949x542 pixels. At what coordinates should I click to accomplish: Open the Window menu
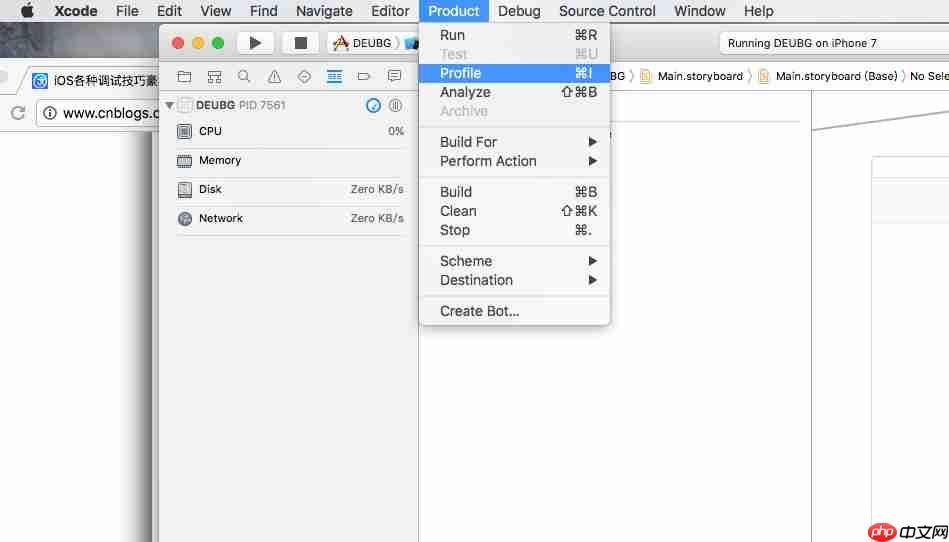pyautogui.click(x=700, y=11)
